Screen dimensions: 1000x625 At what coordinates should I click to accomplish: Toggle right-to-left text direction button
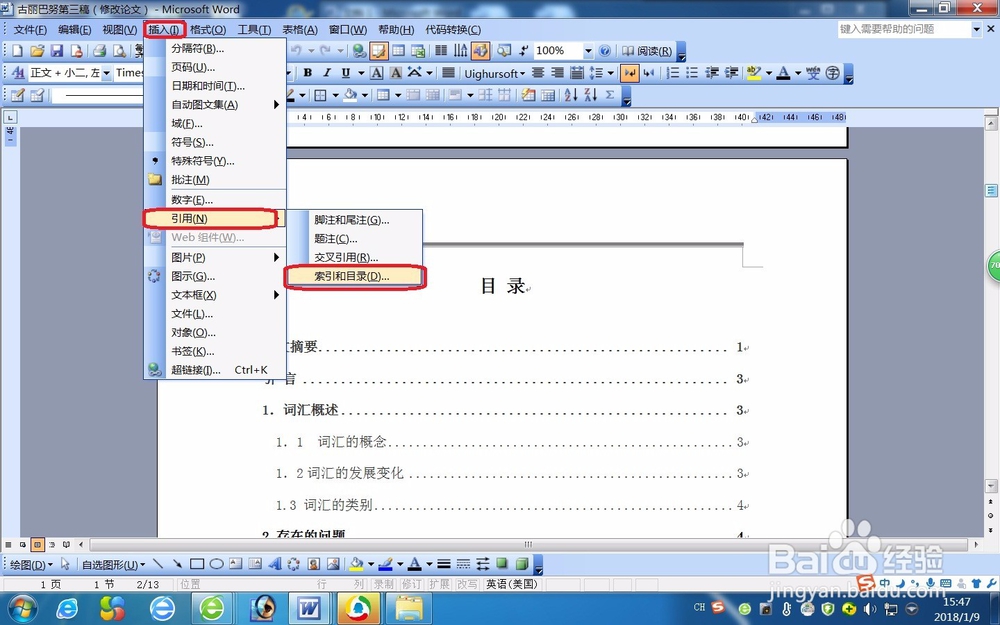point(649,73)
